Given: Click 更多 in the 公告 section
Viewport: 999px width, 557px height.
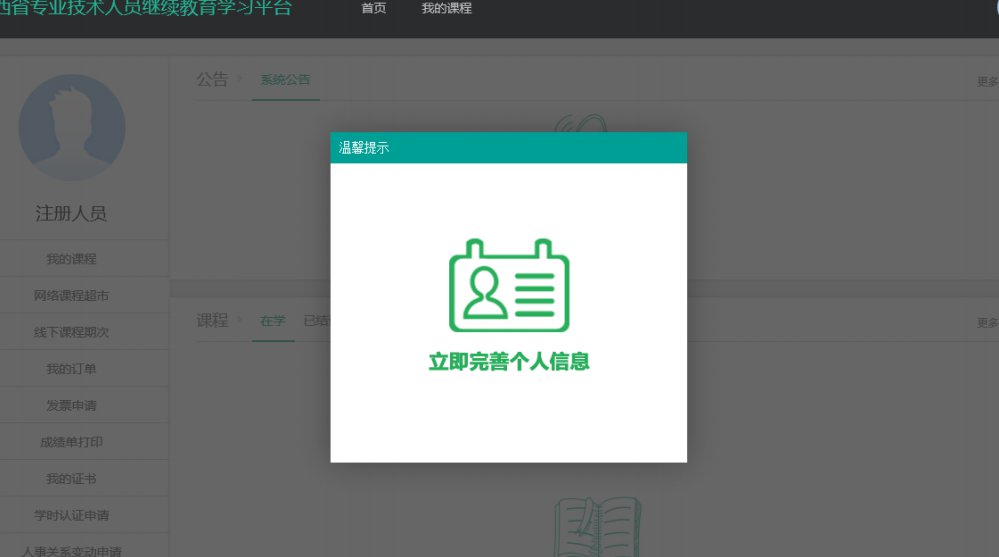Looking at the screenshot, I should click(x=987, y=82).
